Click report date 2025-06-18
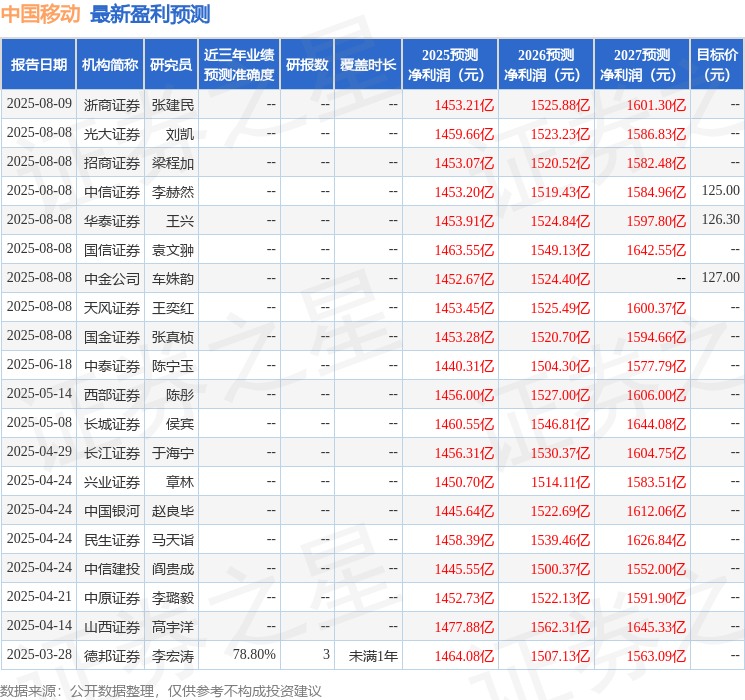 [x=39, y=364]
